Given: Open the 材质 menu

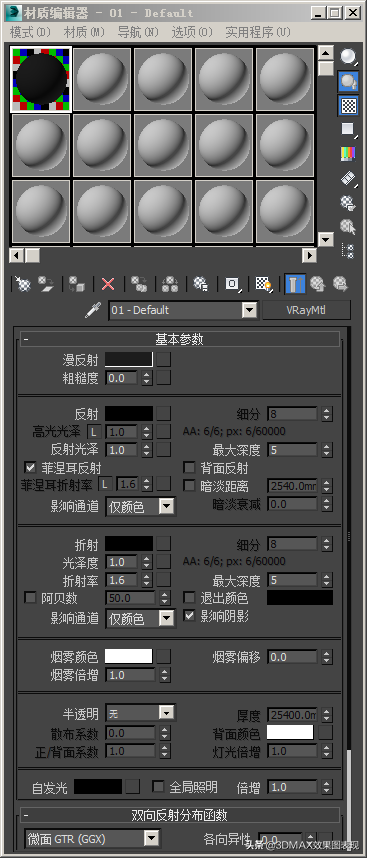Looking at the screenshot, I should coord(84,32).
